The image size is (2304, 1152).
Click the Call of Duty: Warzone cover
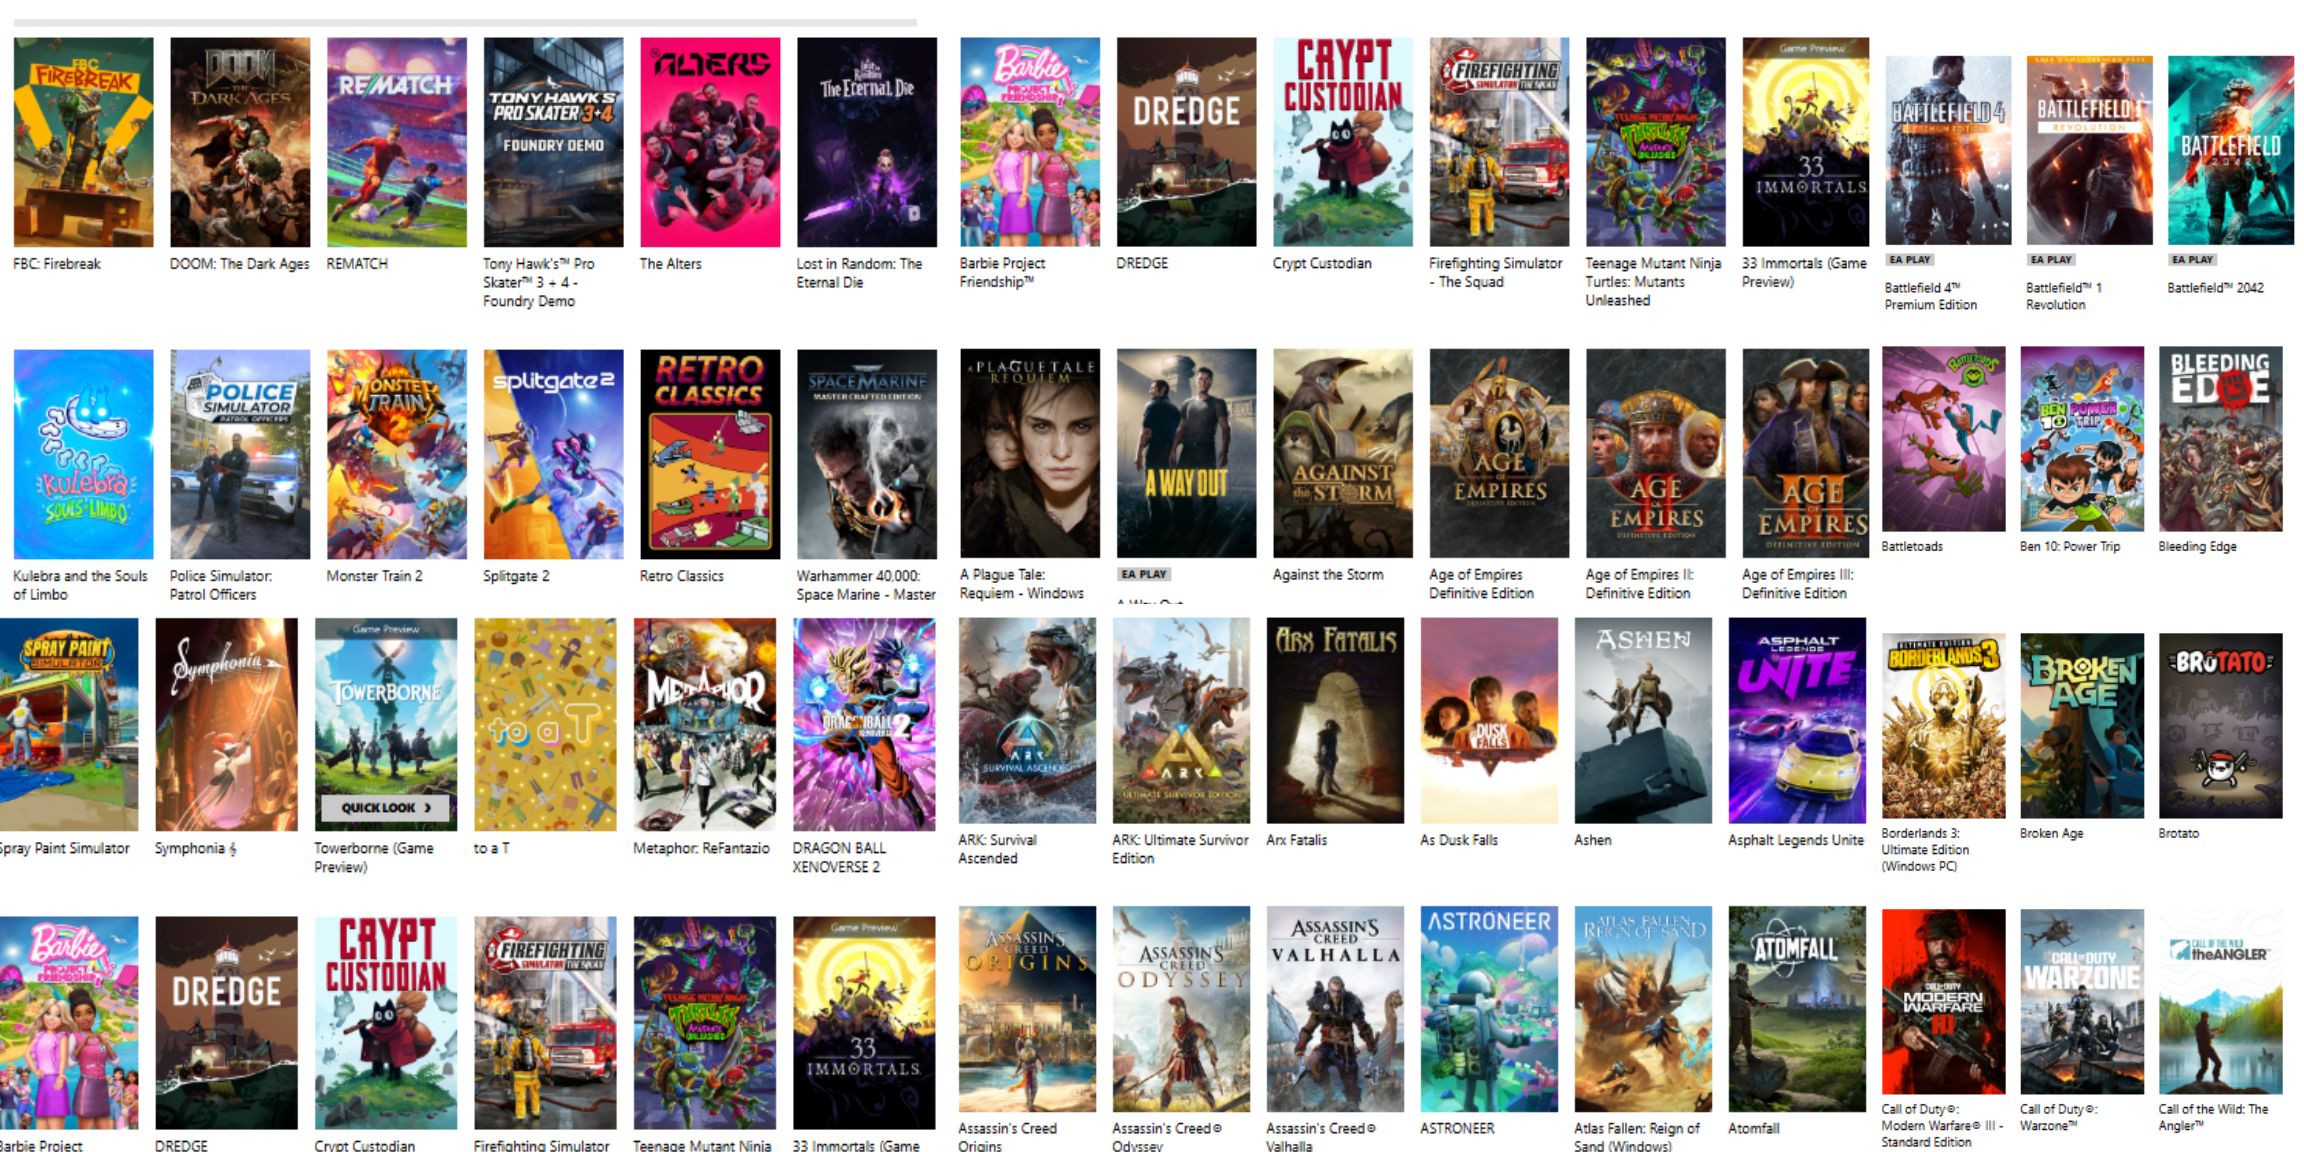click(x=2082, y=1002)
